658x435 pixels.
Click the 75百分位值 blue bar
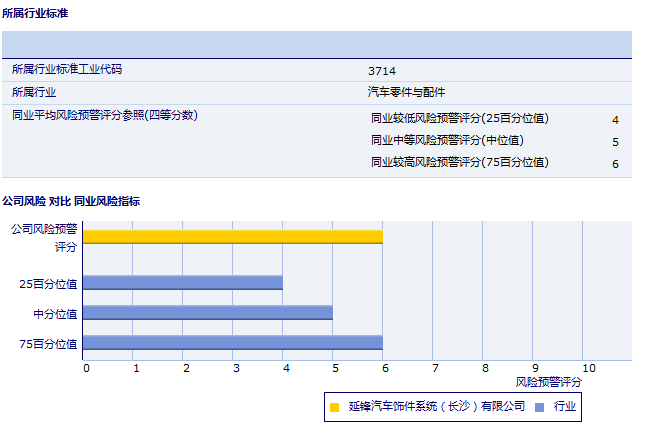point(233,343)
